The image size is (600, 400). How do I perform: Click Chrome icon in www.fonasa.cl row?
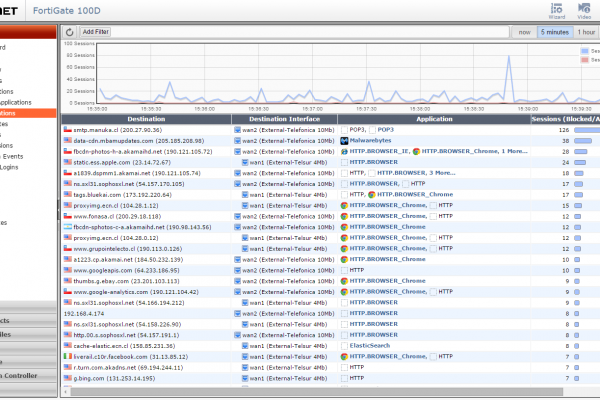pos(344,216)
